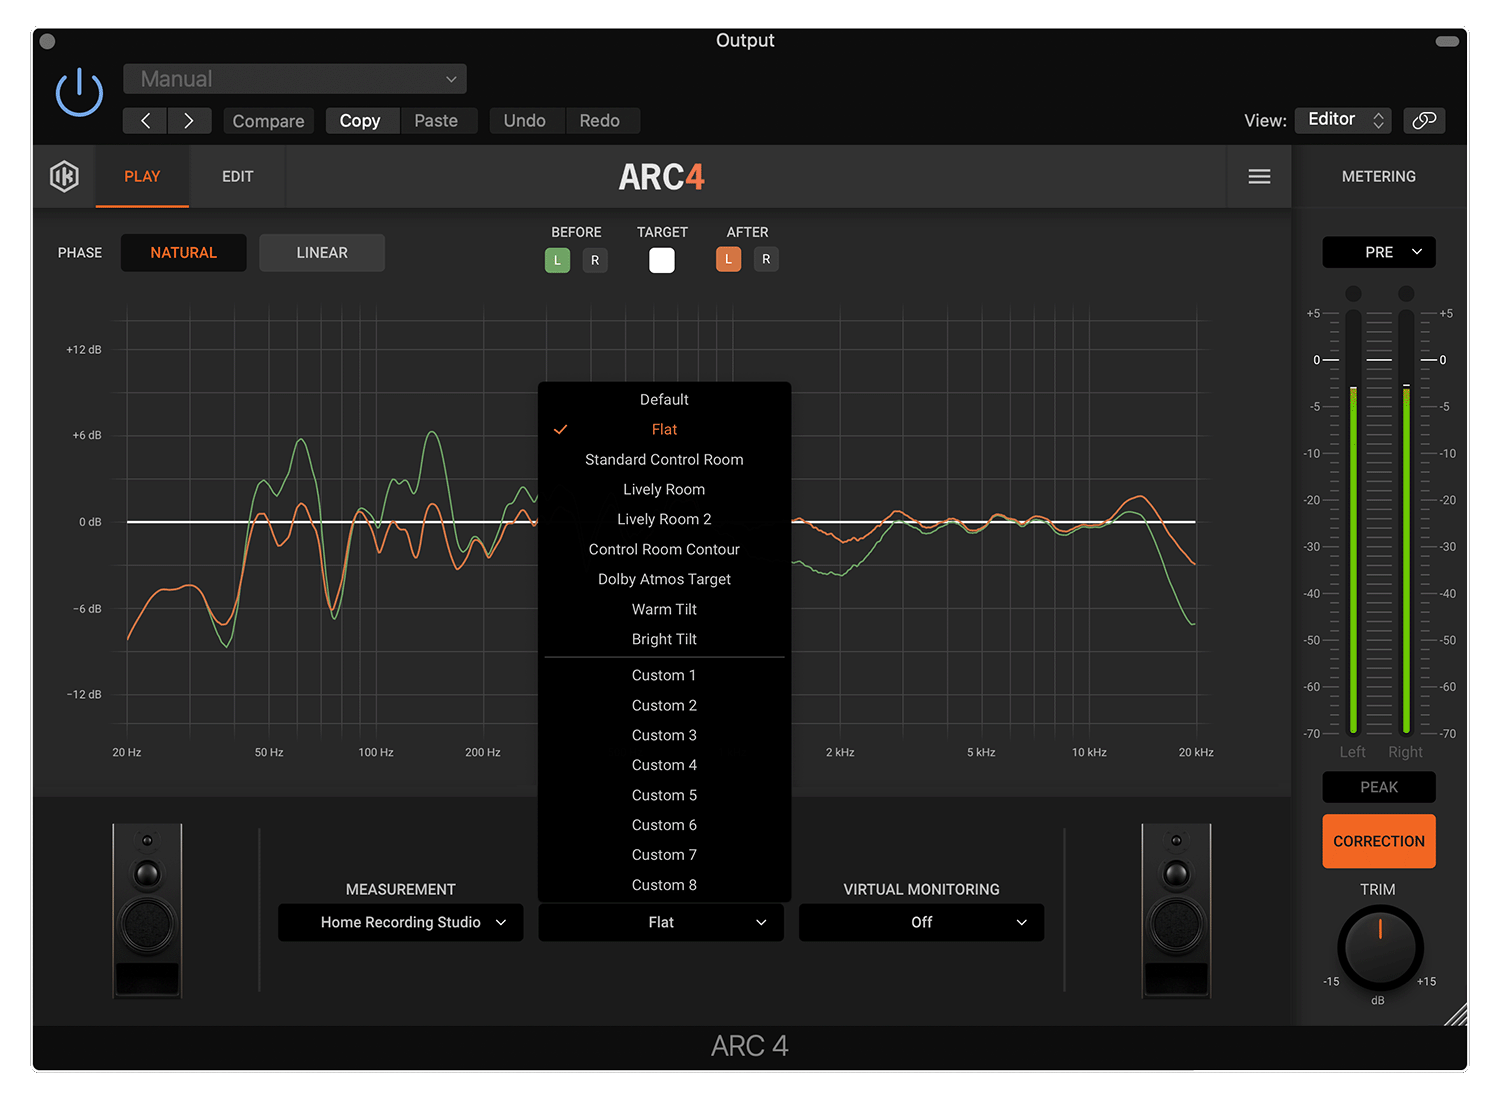This screenshot has height=1108, width=1500.
Task: Click the Compare button
Action: [268, 120]
